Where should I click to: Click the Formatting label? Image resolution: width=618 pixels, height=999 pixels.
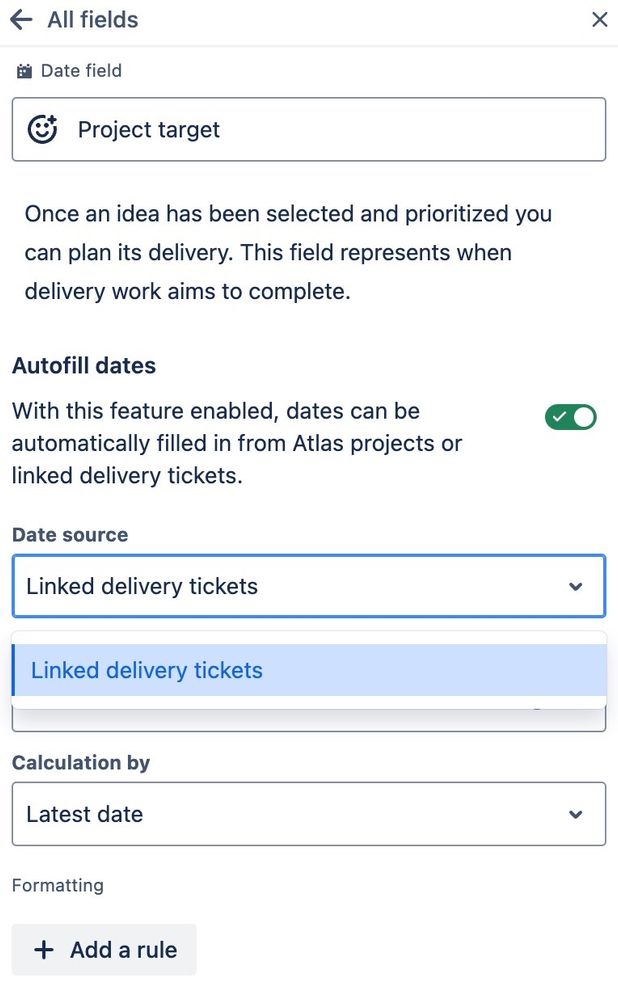click(x=57, y=885)
